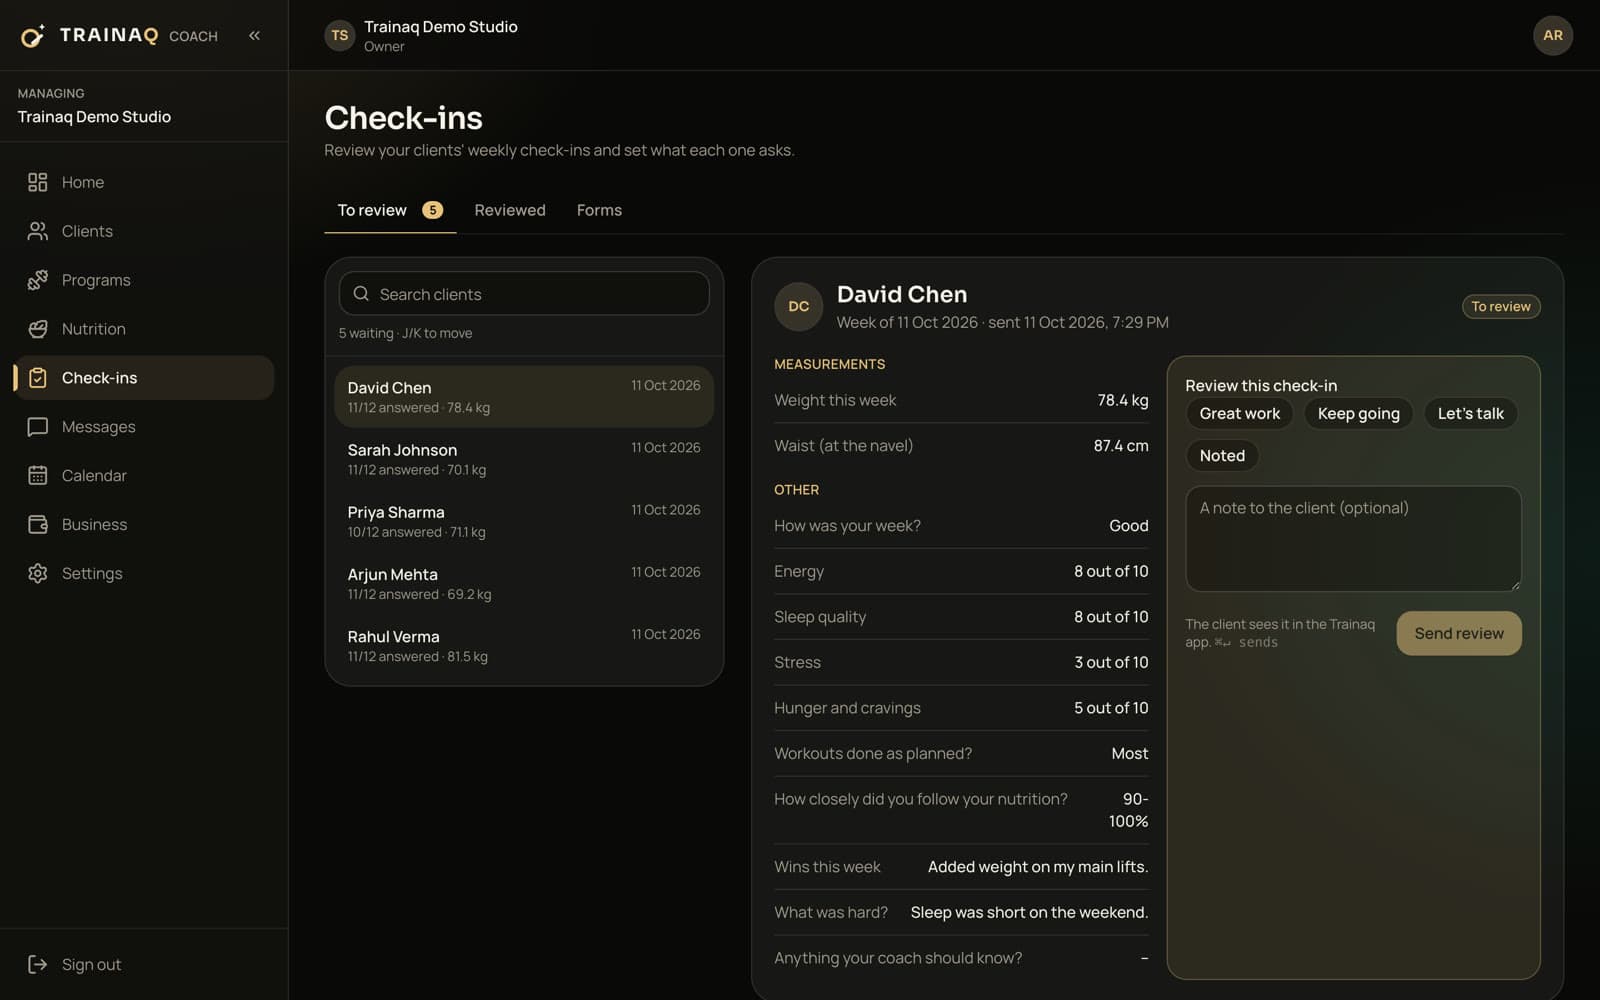Choose the Let's talk quick reply
Screen dimensions: 1600x1000
[x=1470, y=414]
